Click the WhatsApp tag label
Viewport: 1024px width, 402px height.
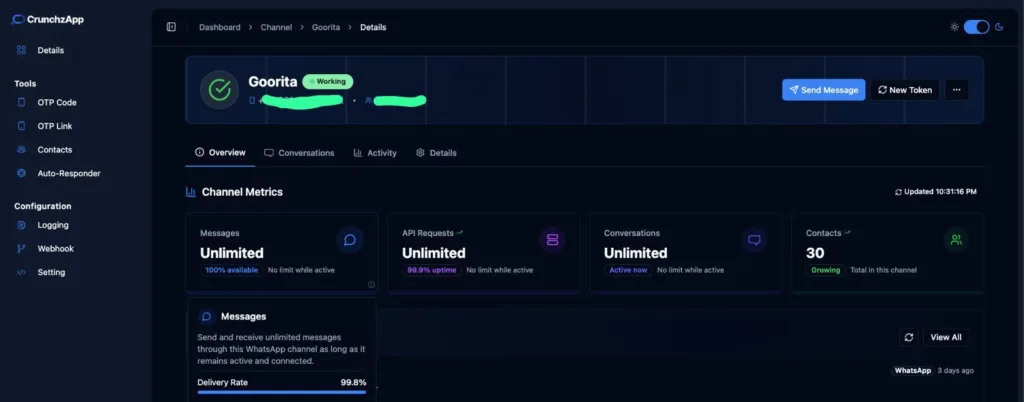[912, 371]
